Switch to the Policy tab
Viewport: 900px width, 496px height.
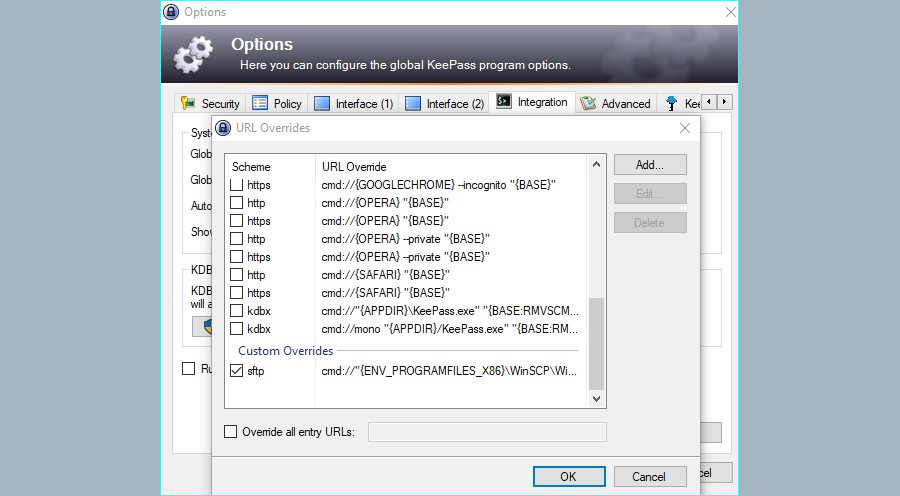pos(277,103)
